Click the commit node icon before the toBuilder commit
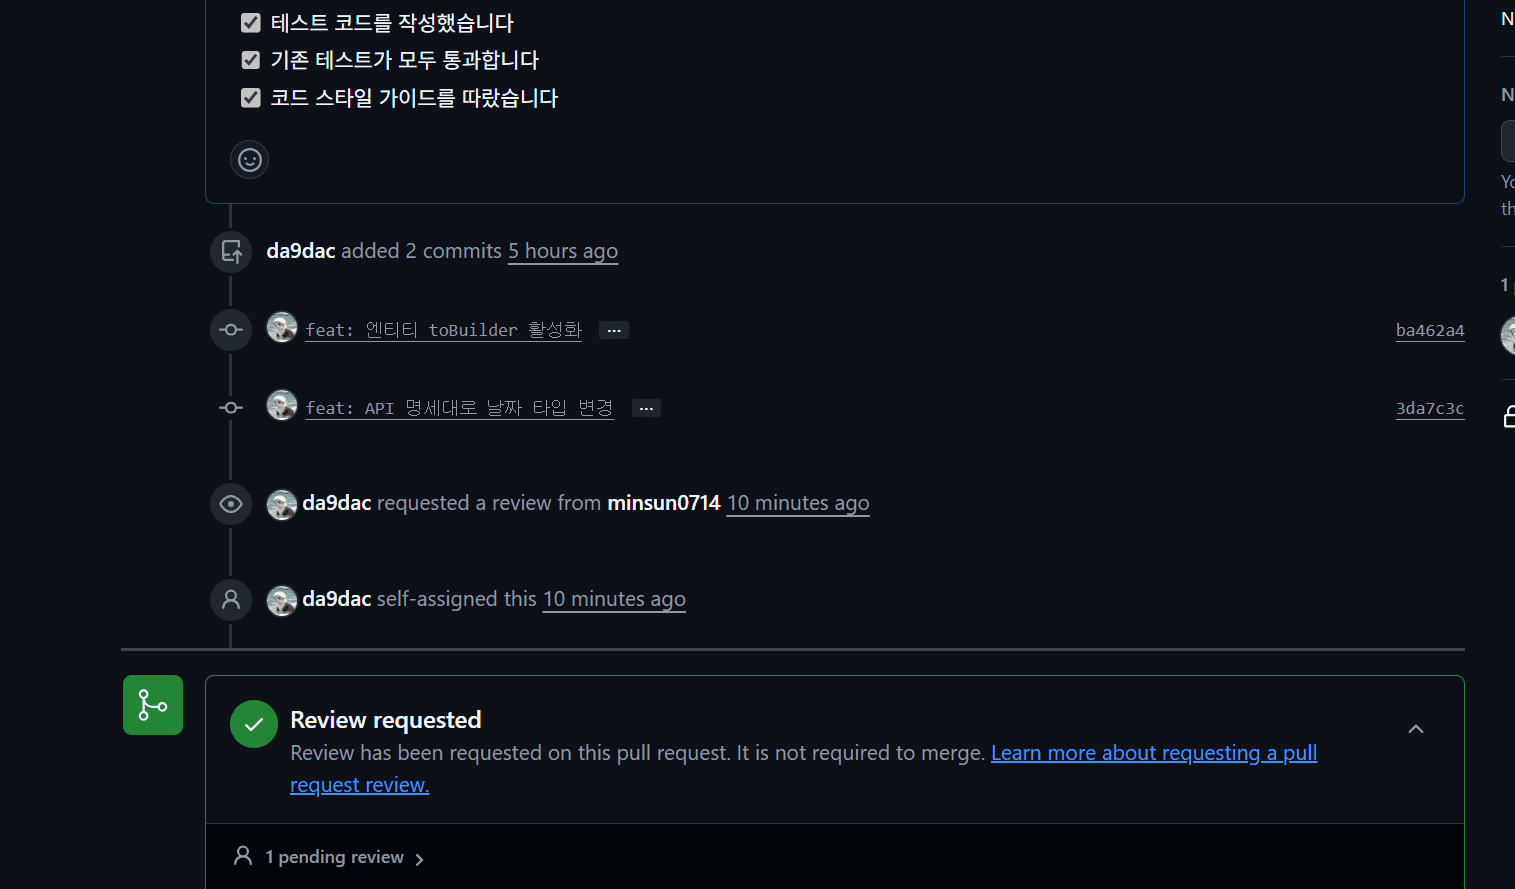Viewport: 1515px width, 889px height. [x=230, y=329]
